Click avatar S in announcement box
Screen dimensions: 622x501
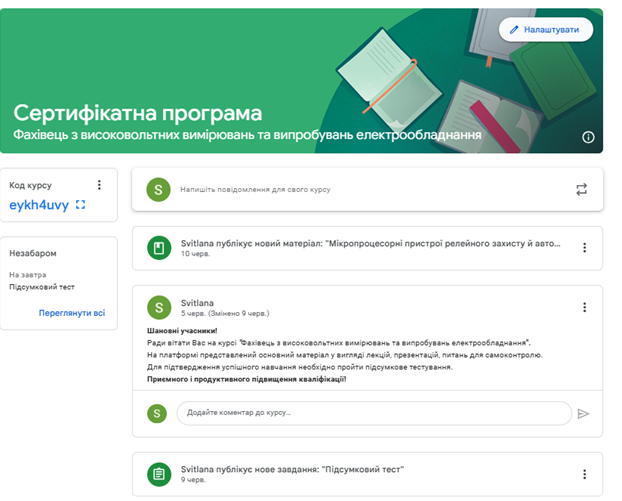(158, 190)
